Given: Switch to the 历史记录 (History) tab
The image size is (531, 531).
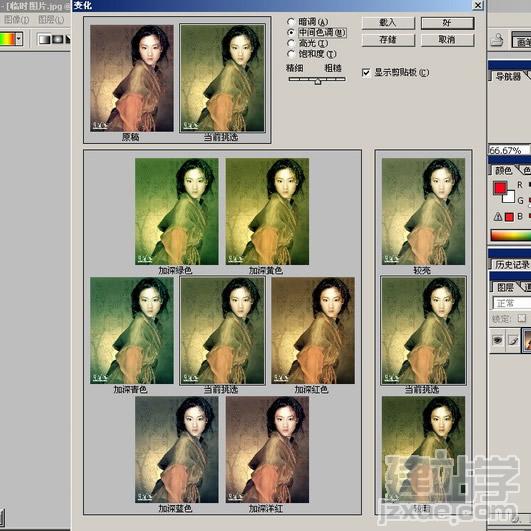Looking at the screenshot, I should [x=511, y=264].
